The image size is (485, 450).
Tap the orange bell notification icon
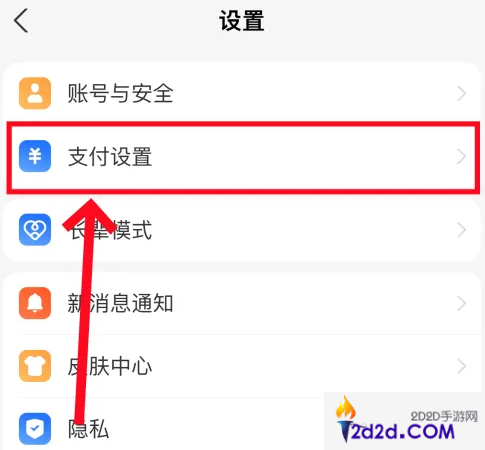pos(35,303)
